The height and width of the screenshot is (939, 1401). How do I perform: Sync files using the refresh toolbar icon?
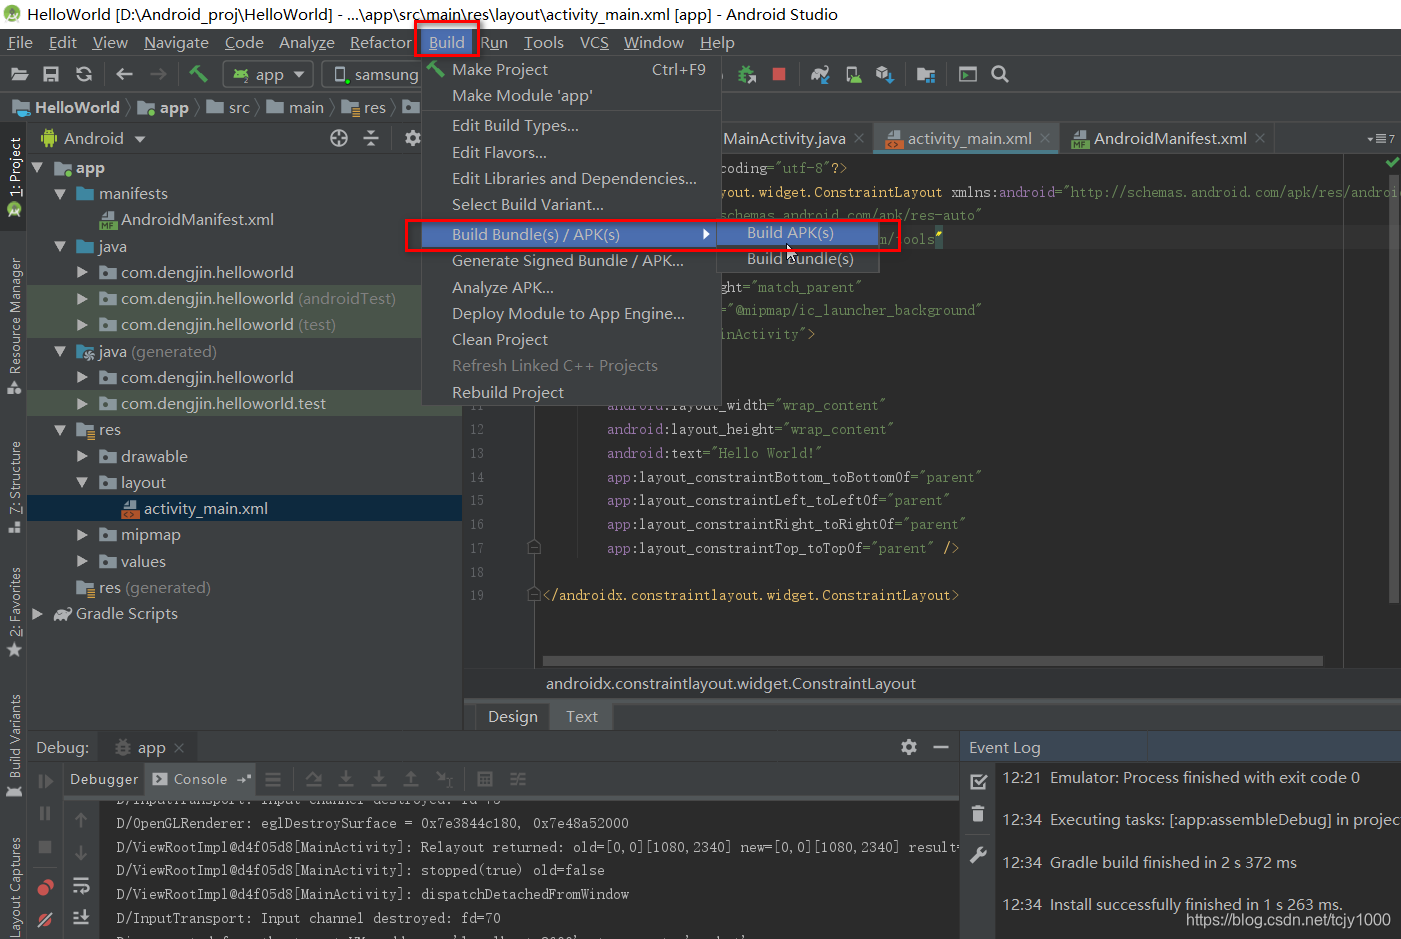click(x=84, y=74)
